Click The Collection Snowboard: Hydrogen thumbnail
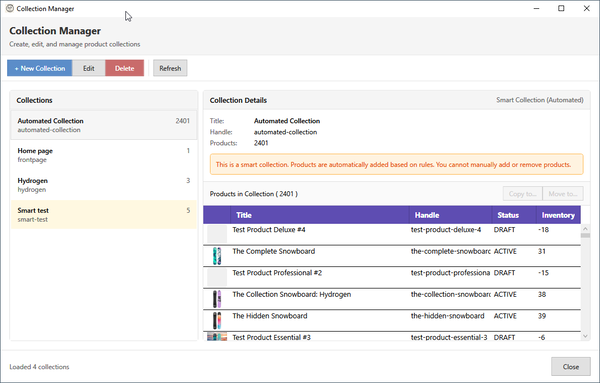This screenshot has width=600, height=383. [x=217, y=299]
